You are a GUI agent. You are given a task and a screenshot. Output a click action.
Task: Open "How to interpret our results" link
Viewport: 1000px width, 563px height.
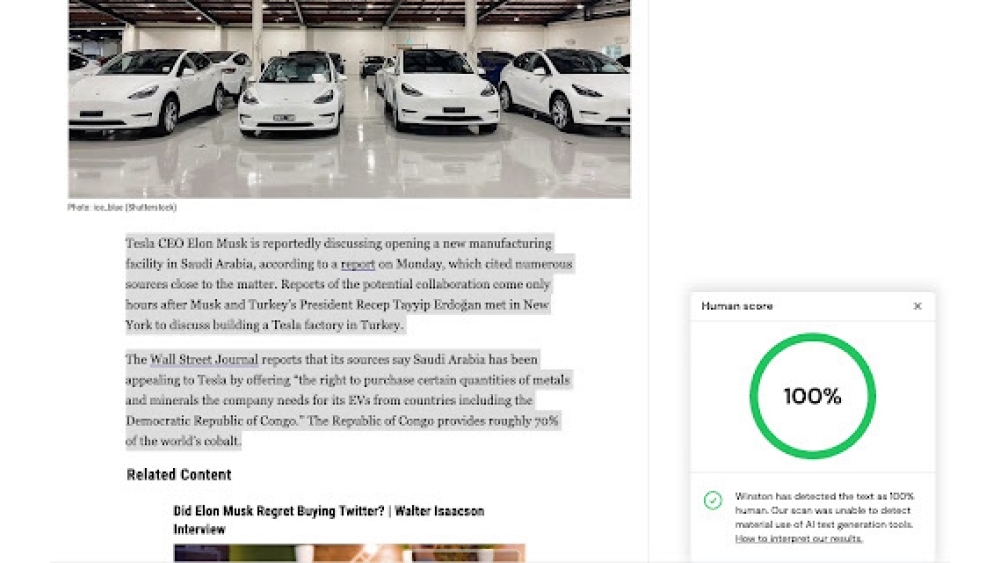click(x=798, y=539)
